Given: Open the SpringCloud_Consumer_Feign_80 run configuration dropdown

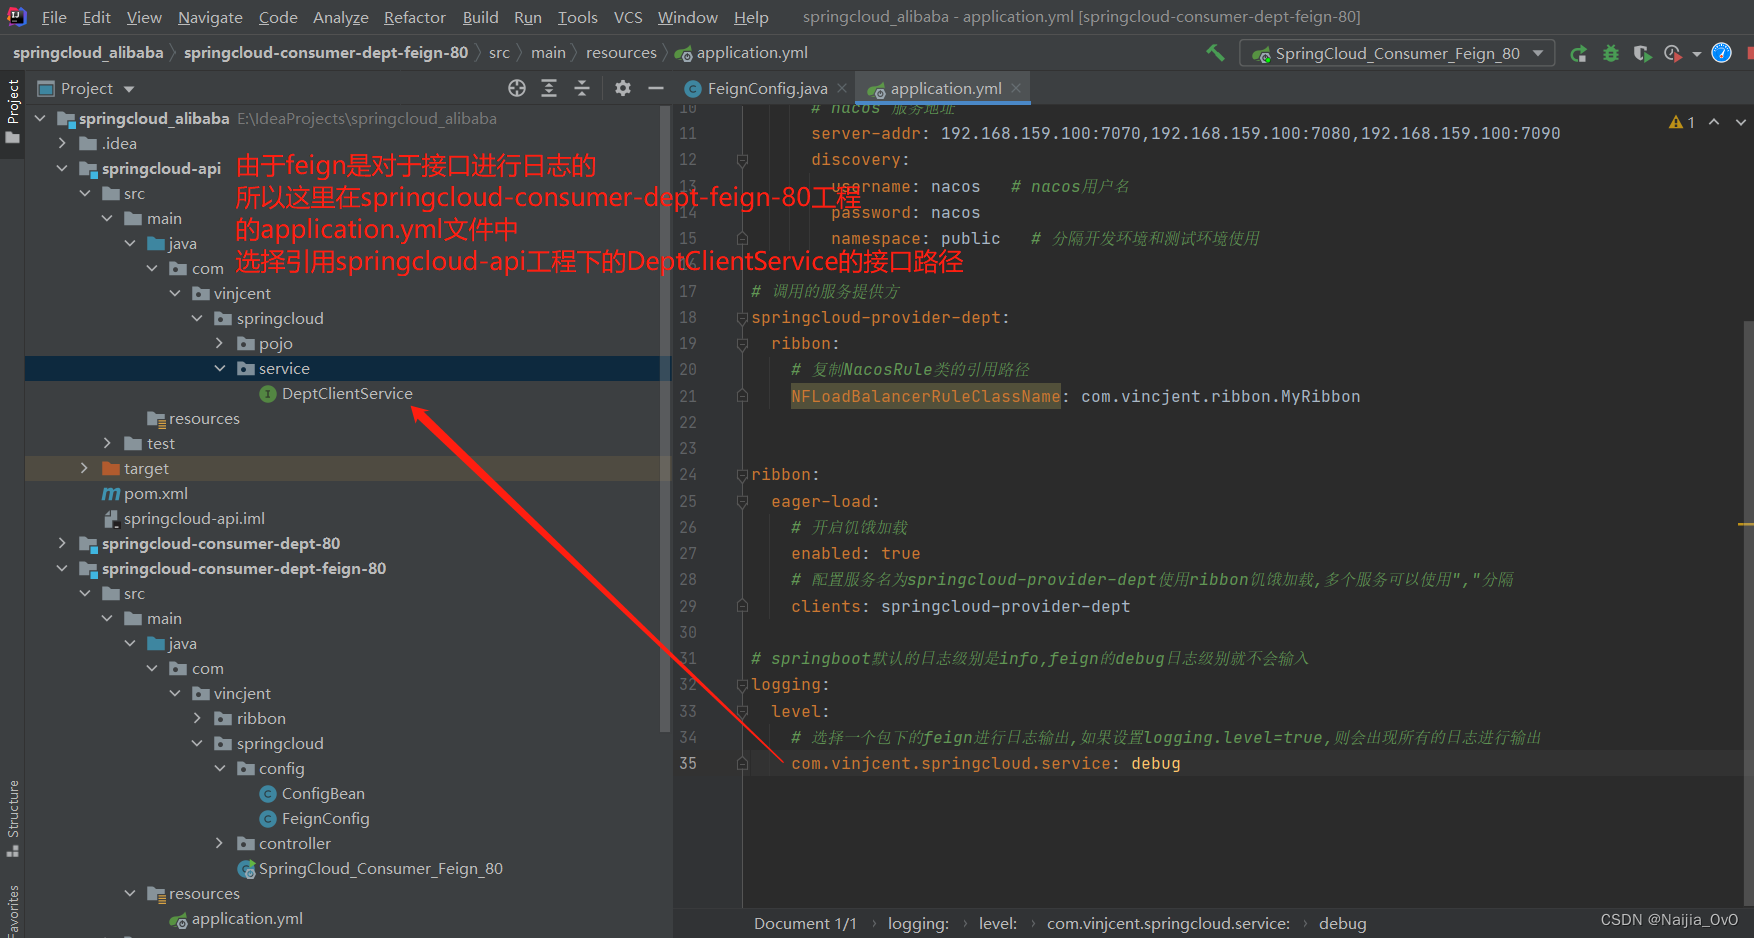Looking at the screenshot, I should (x=1397, y=53).
